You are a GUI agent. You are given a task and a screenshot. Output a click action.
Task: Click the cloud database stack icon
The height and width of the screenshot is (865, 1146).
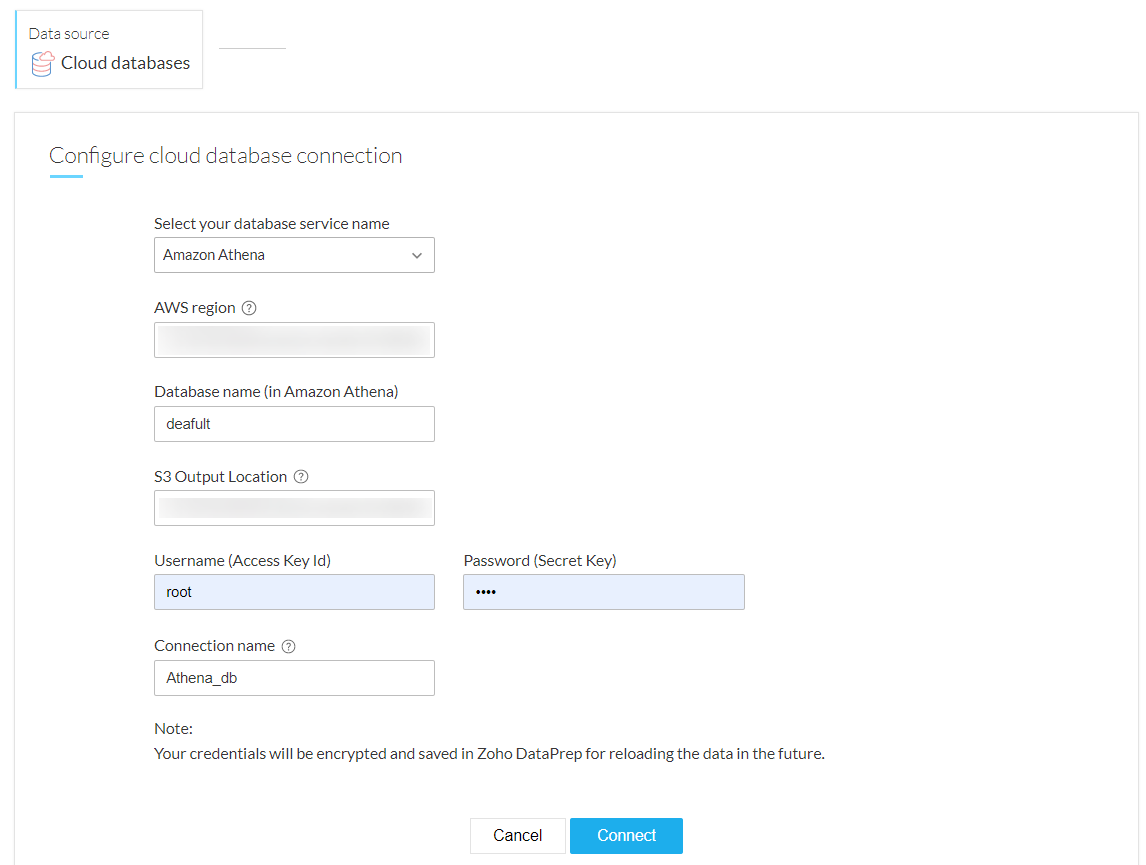[42, 64]
